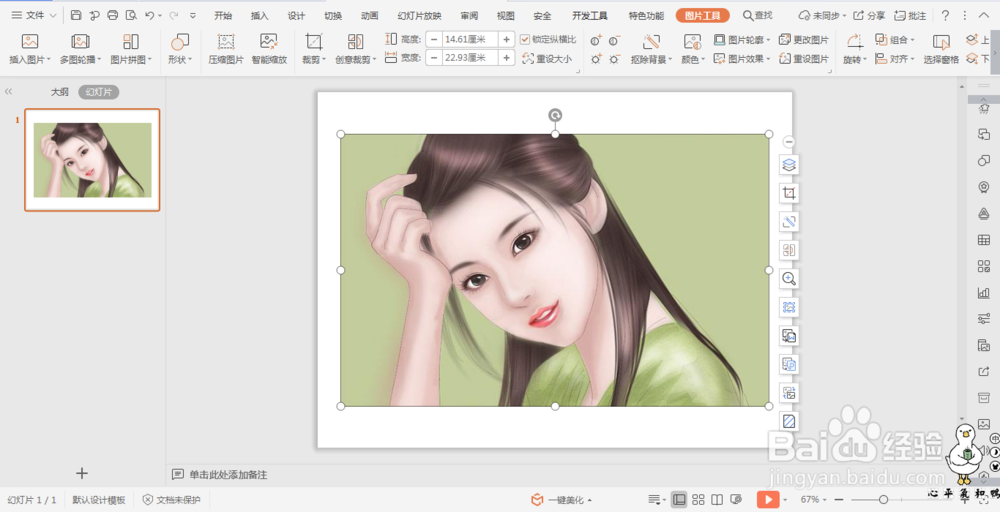This screenshot has width=1000, height=512.
Task: Click the orange slideshow play button
Action: click(768, 499)
